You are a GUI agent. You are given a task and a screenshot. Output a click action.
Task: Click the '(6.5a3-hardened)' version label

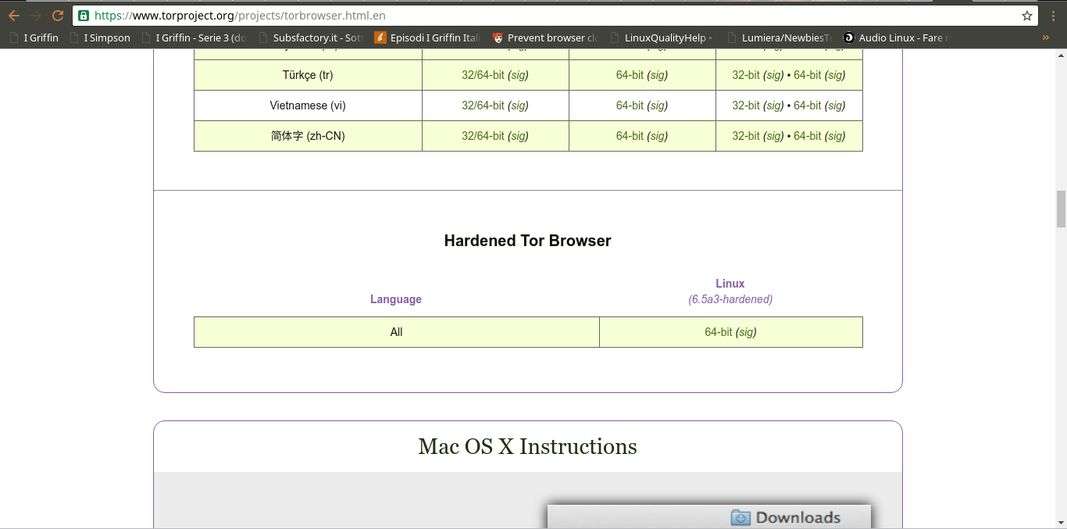(x=730, y=299)
